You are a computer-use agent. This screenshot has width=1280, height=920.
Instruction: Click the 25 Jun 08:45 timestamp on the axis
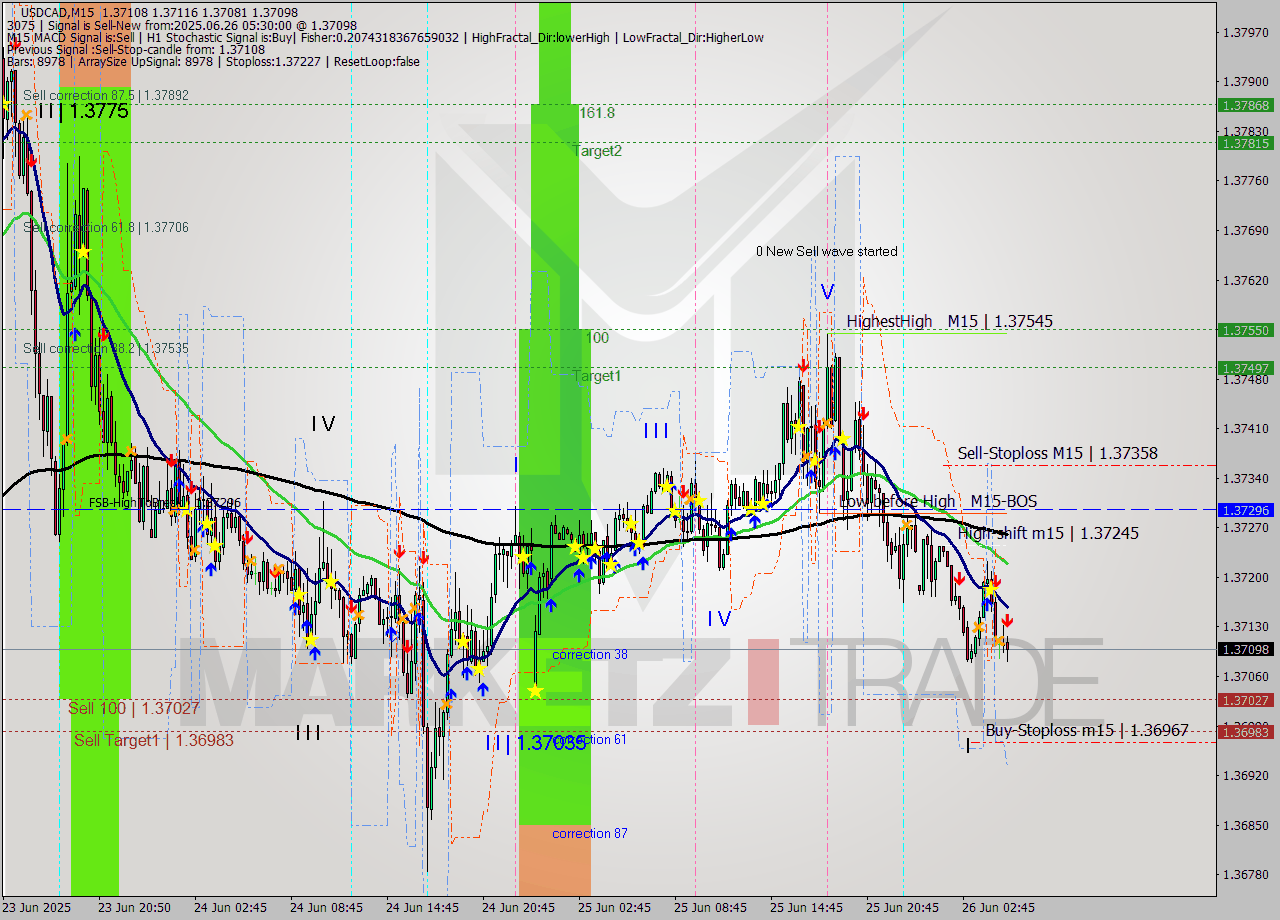713,908
